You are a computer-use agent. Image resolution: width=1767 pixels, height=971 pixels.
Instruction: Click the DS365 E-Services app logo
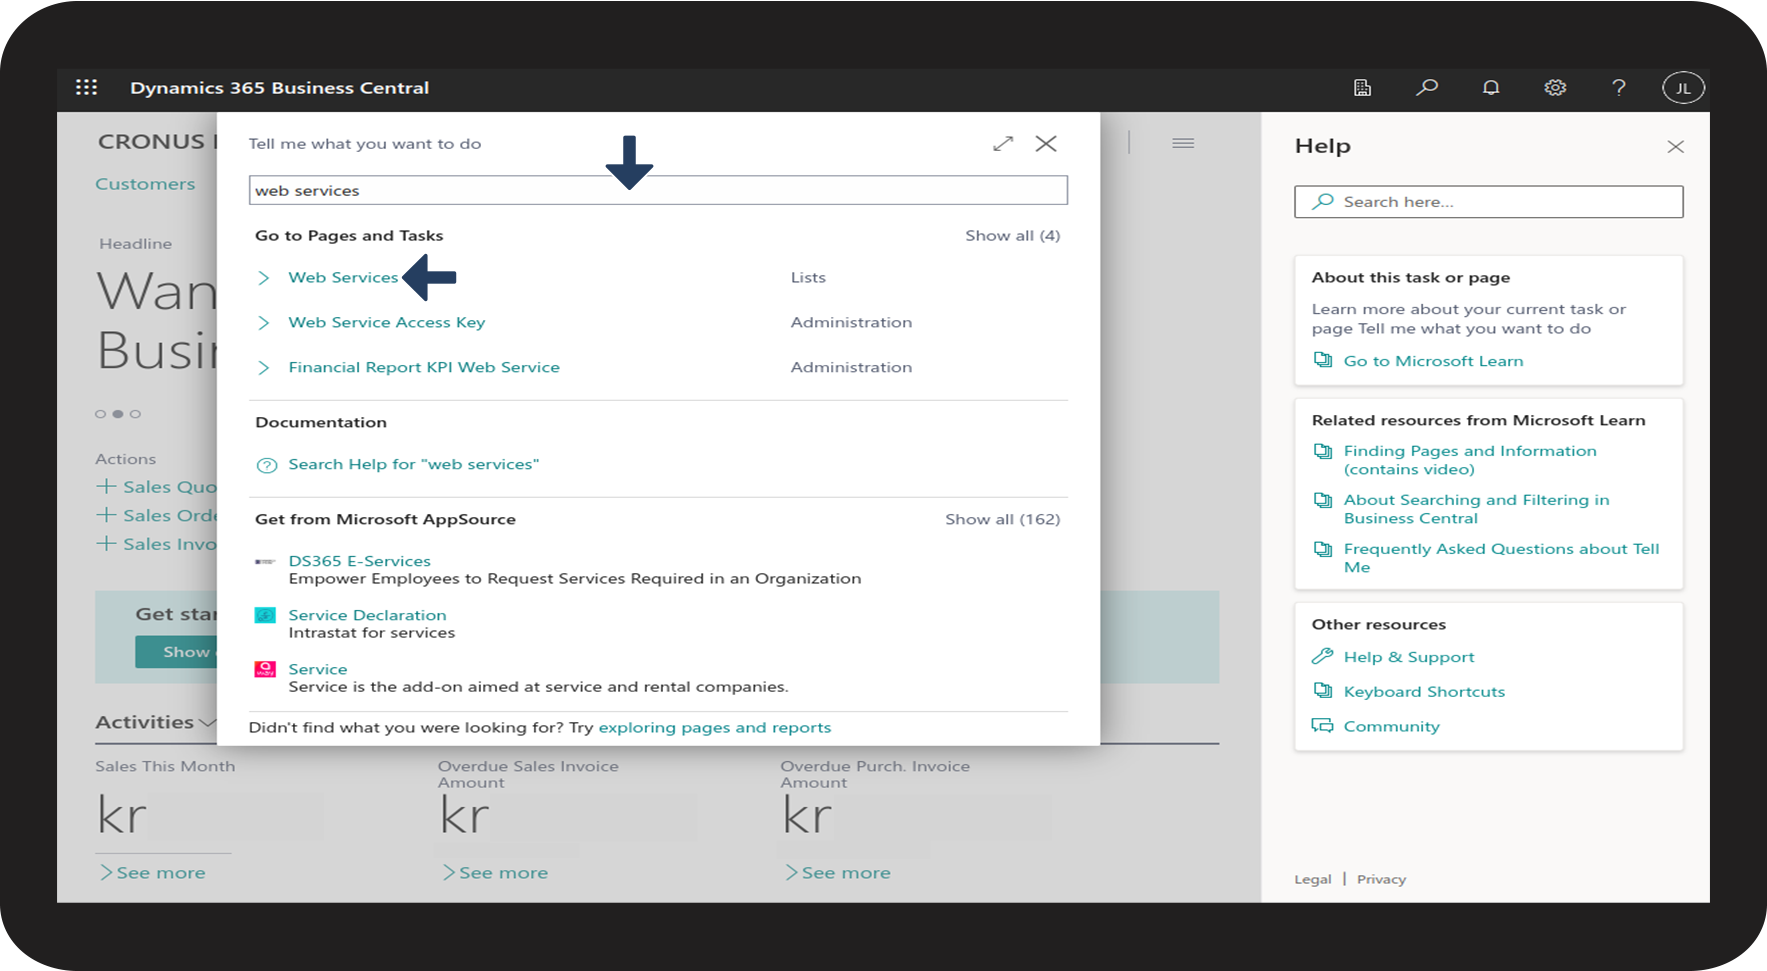pyautogui.click(x=265, y=562)
